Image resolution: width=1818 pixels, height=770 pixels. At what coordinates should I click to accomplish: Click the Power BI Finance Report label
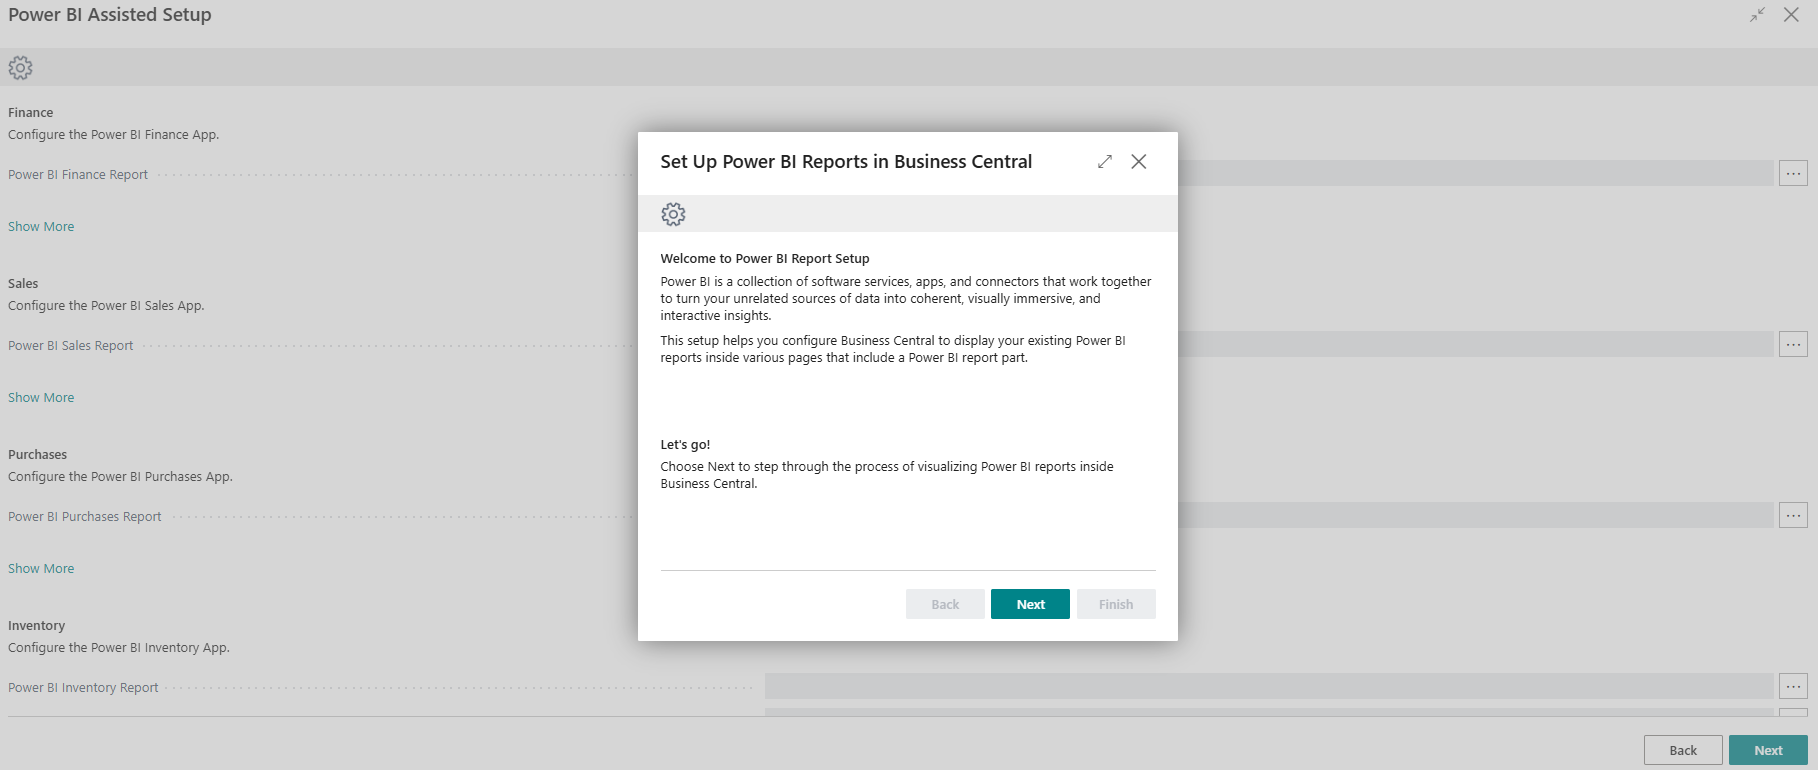pos(78,175)
